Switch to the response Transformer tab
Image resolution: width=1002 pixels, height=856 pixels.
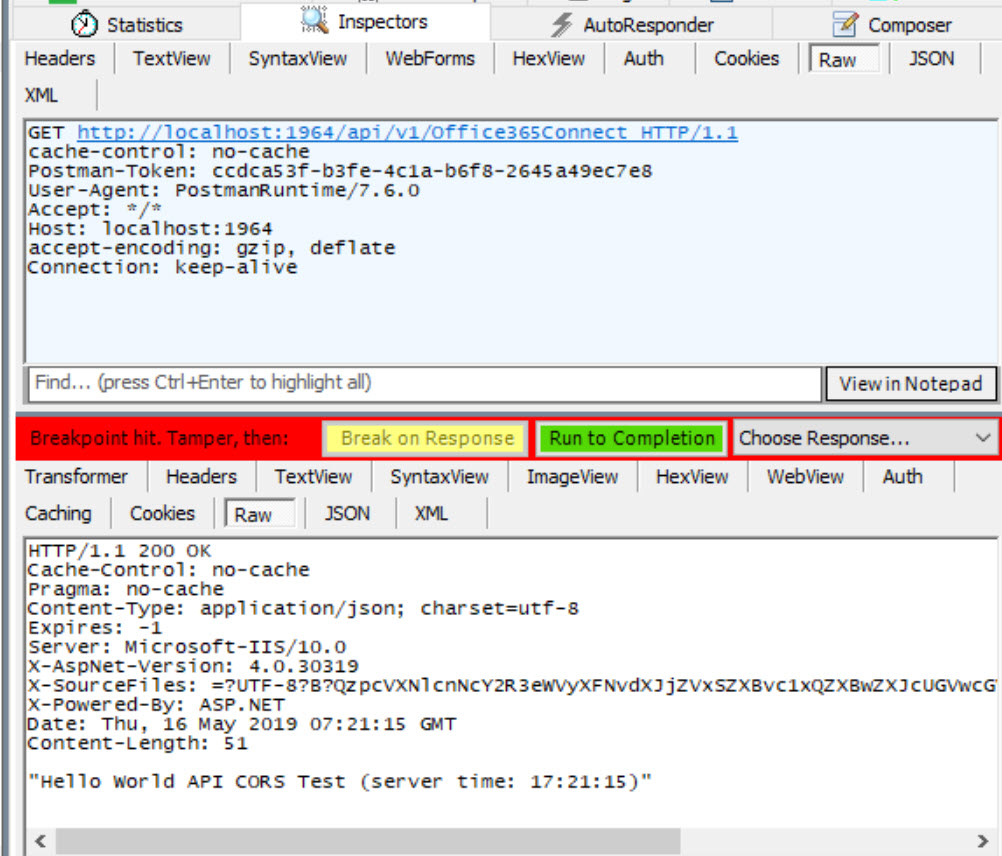point(76,477)
